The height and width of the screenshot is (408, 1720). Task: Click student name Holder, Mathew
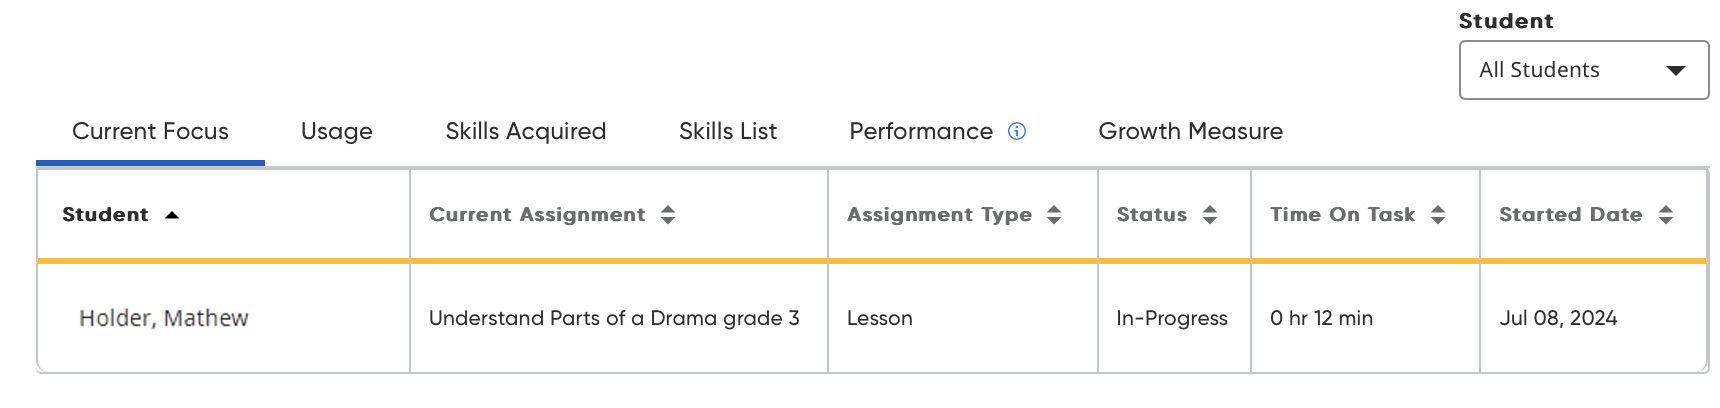click(x=164, y=318)
